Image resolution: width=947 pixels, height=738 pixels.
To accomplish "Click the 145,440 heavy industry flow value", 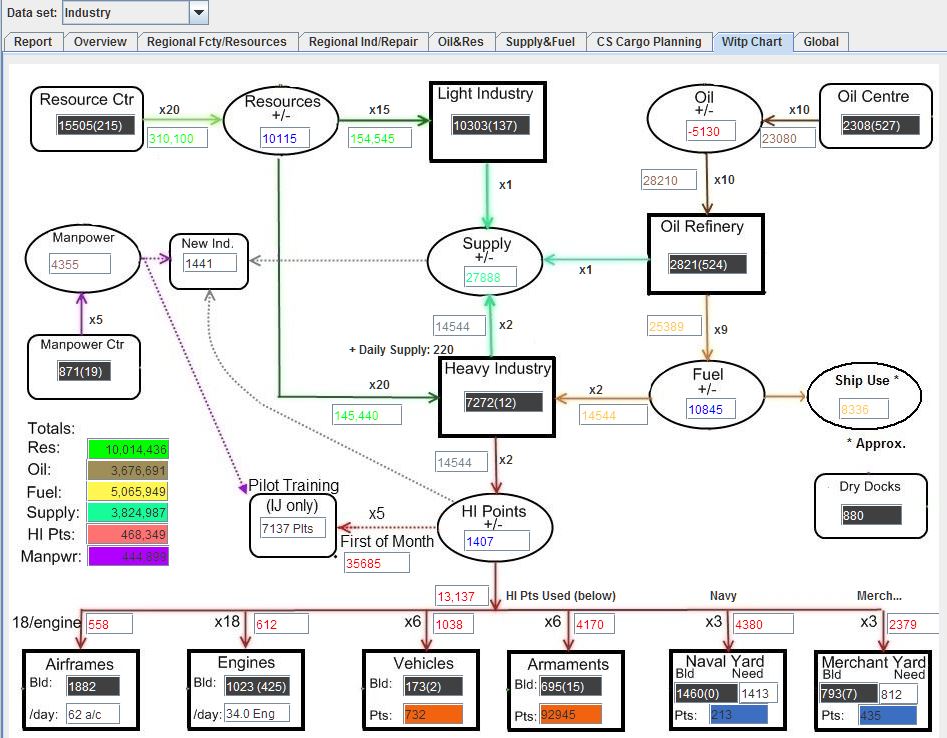I will coord(367,415).
